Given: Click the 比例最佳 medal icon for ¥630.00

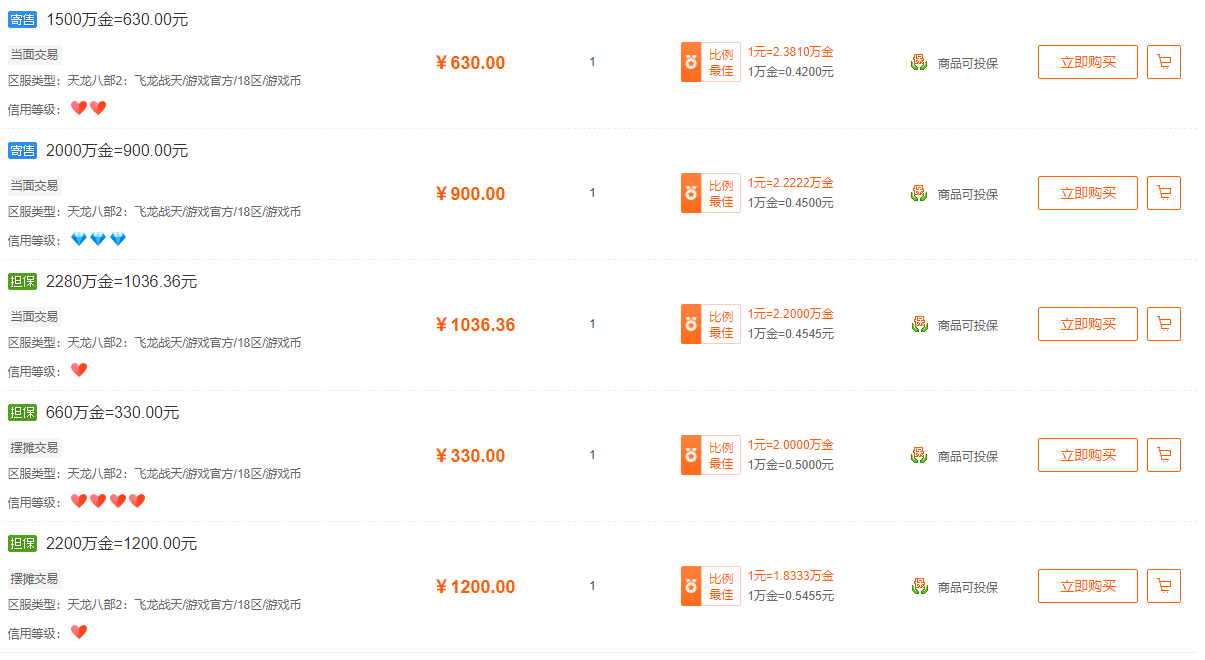Looking at the screenshot, I should click(x=691, y=62).
